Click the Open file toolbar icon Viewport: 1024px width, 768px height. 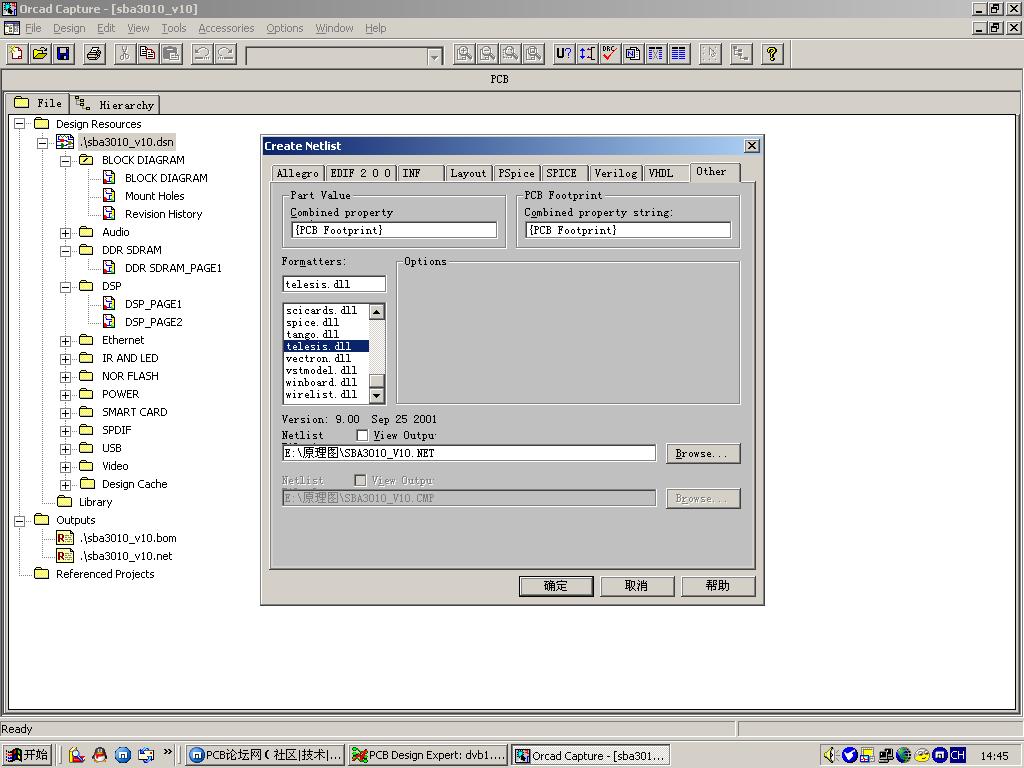coord(40,54)
